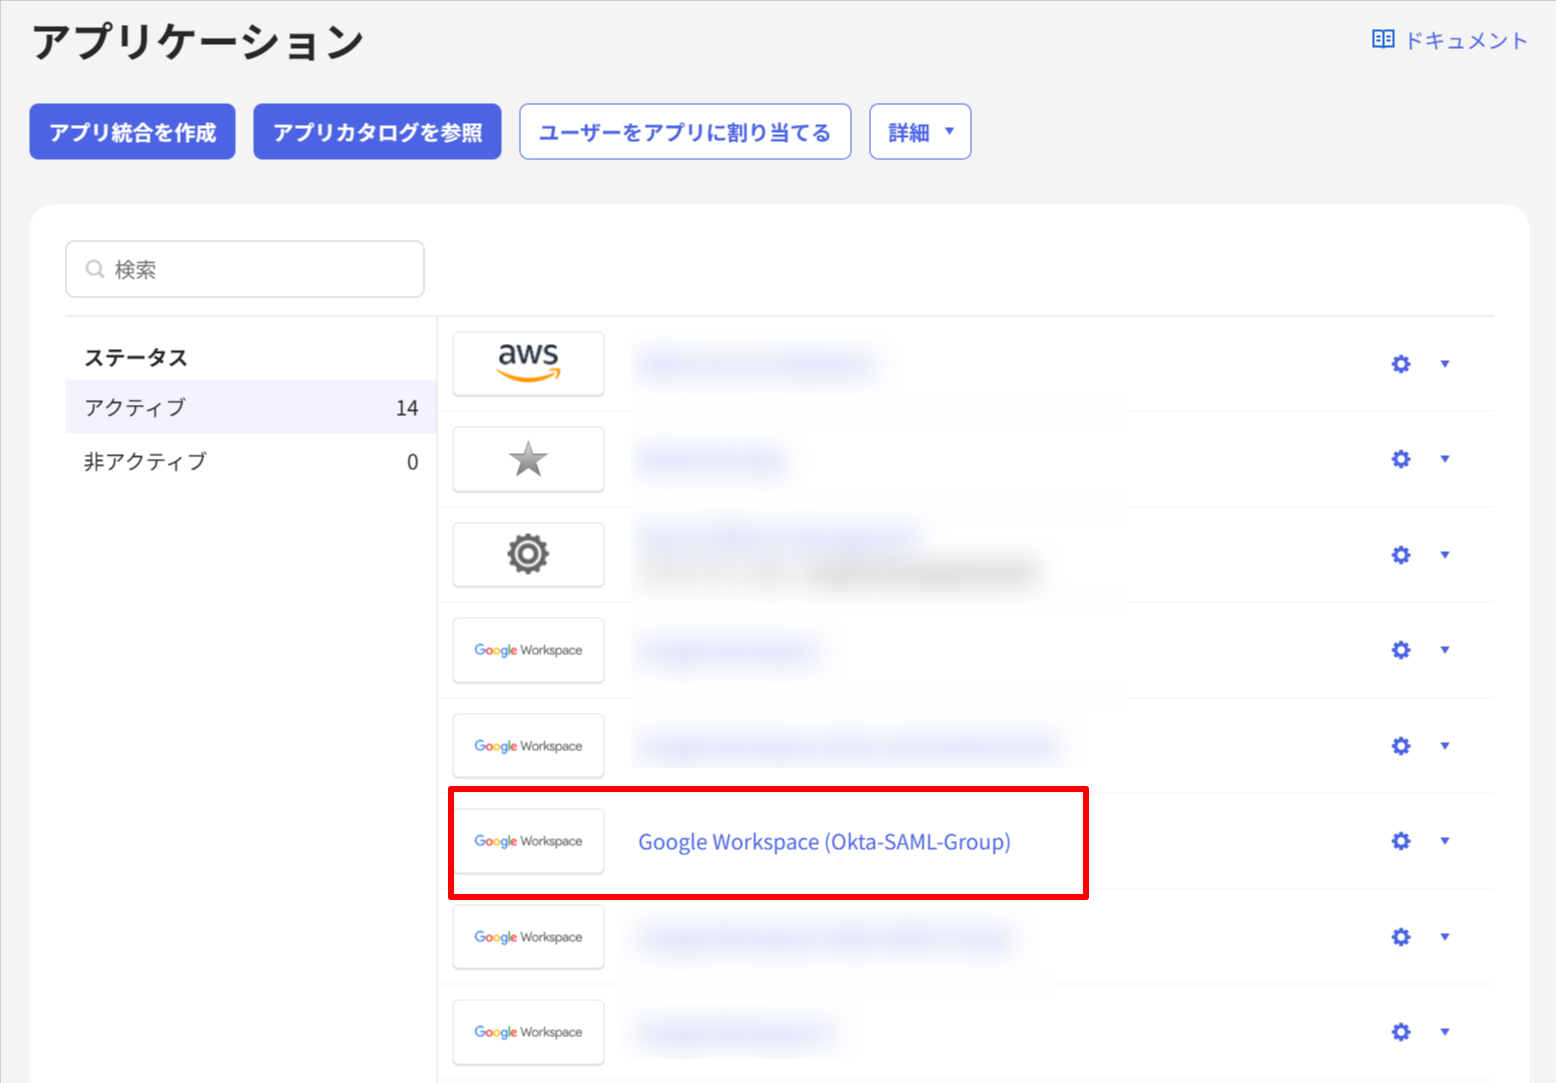Click the gear-shaped application logo icon
Viewport: 1556px width, 1083px height.
[528, 555]
